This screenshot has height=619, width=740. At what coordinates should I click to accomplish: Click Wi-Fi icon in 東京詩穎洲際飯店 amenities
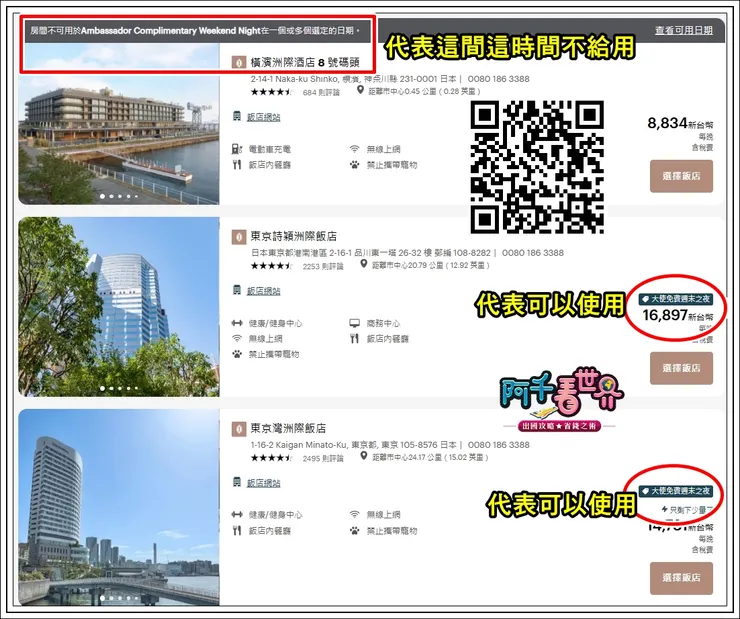(x=237, y=338)
